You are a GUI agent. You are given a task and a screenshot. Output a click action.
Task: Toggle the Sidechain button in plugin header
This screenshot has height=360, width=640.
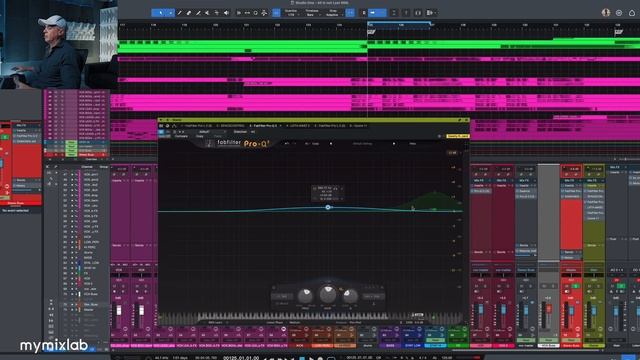tap(240, 132)
